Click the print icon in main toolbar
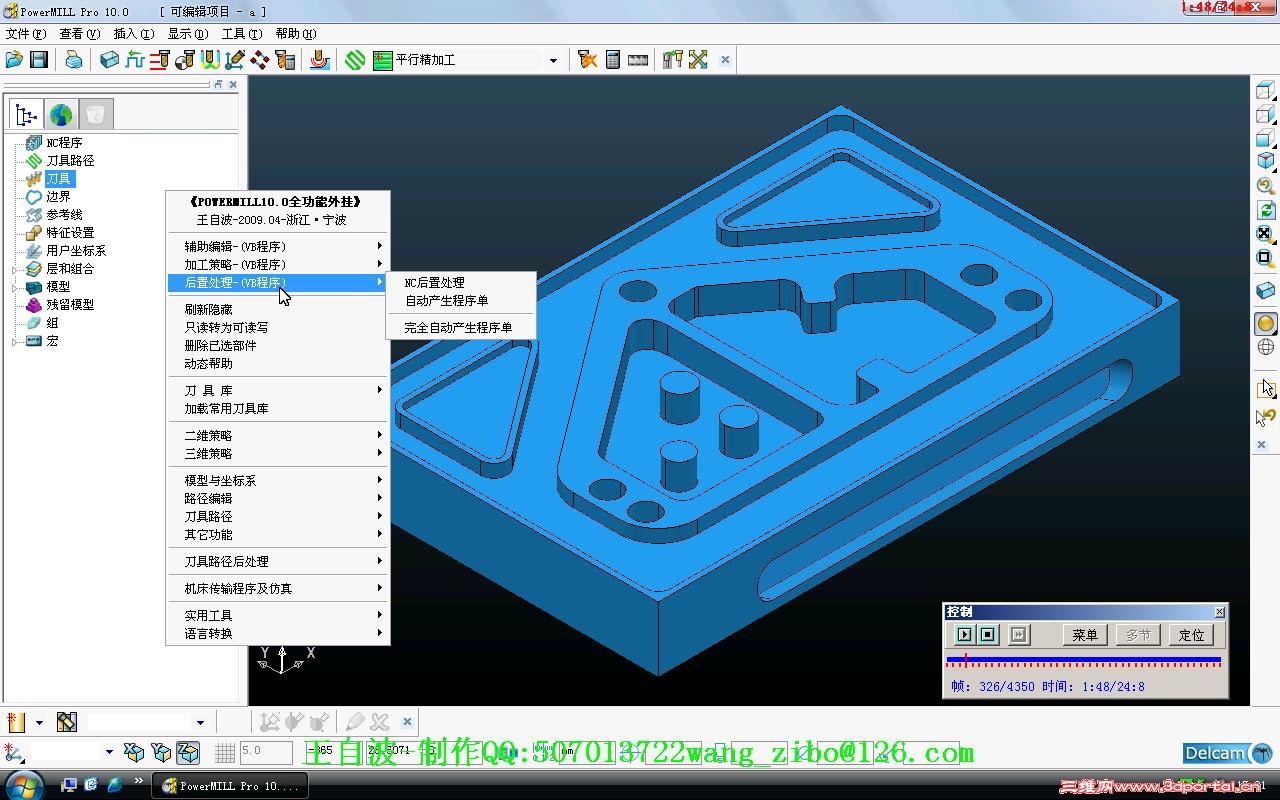 74,60
